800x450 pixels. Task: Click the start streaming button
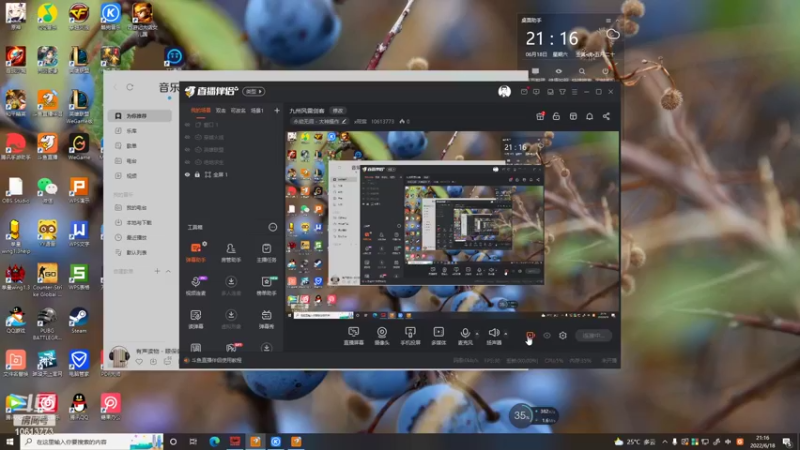pyautogui.click(x=593, y=336)
